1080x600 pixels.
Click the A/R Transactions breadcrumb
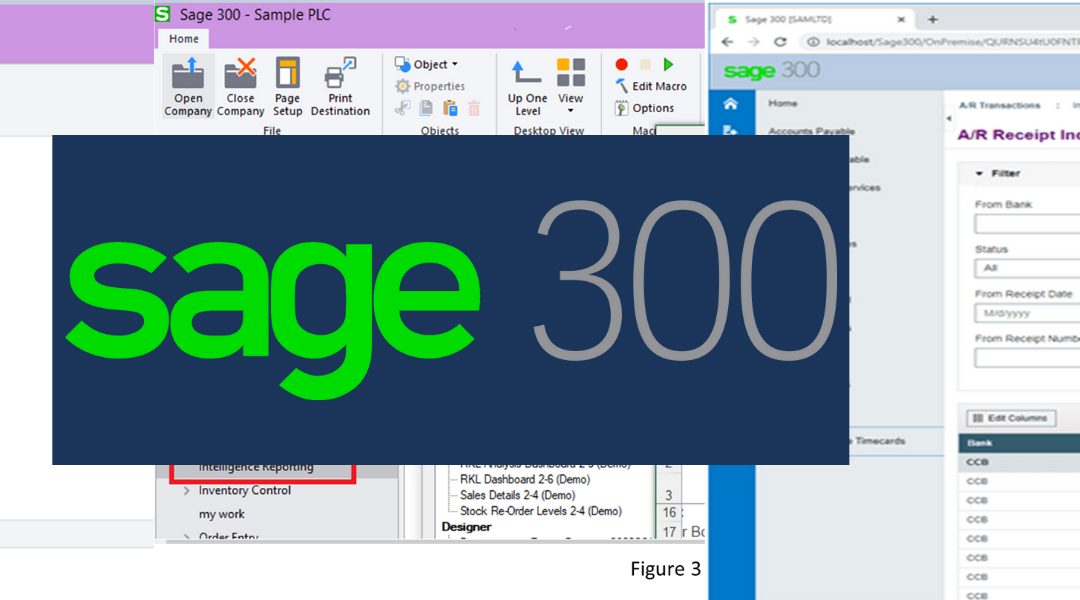(x=999, y=105)
